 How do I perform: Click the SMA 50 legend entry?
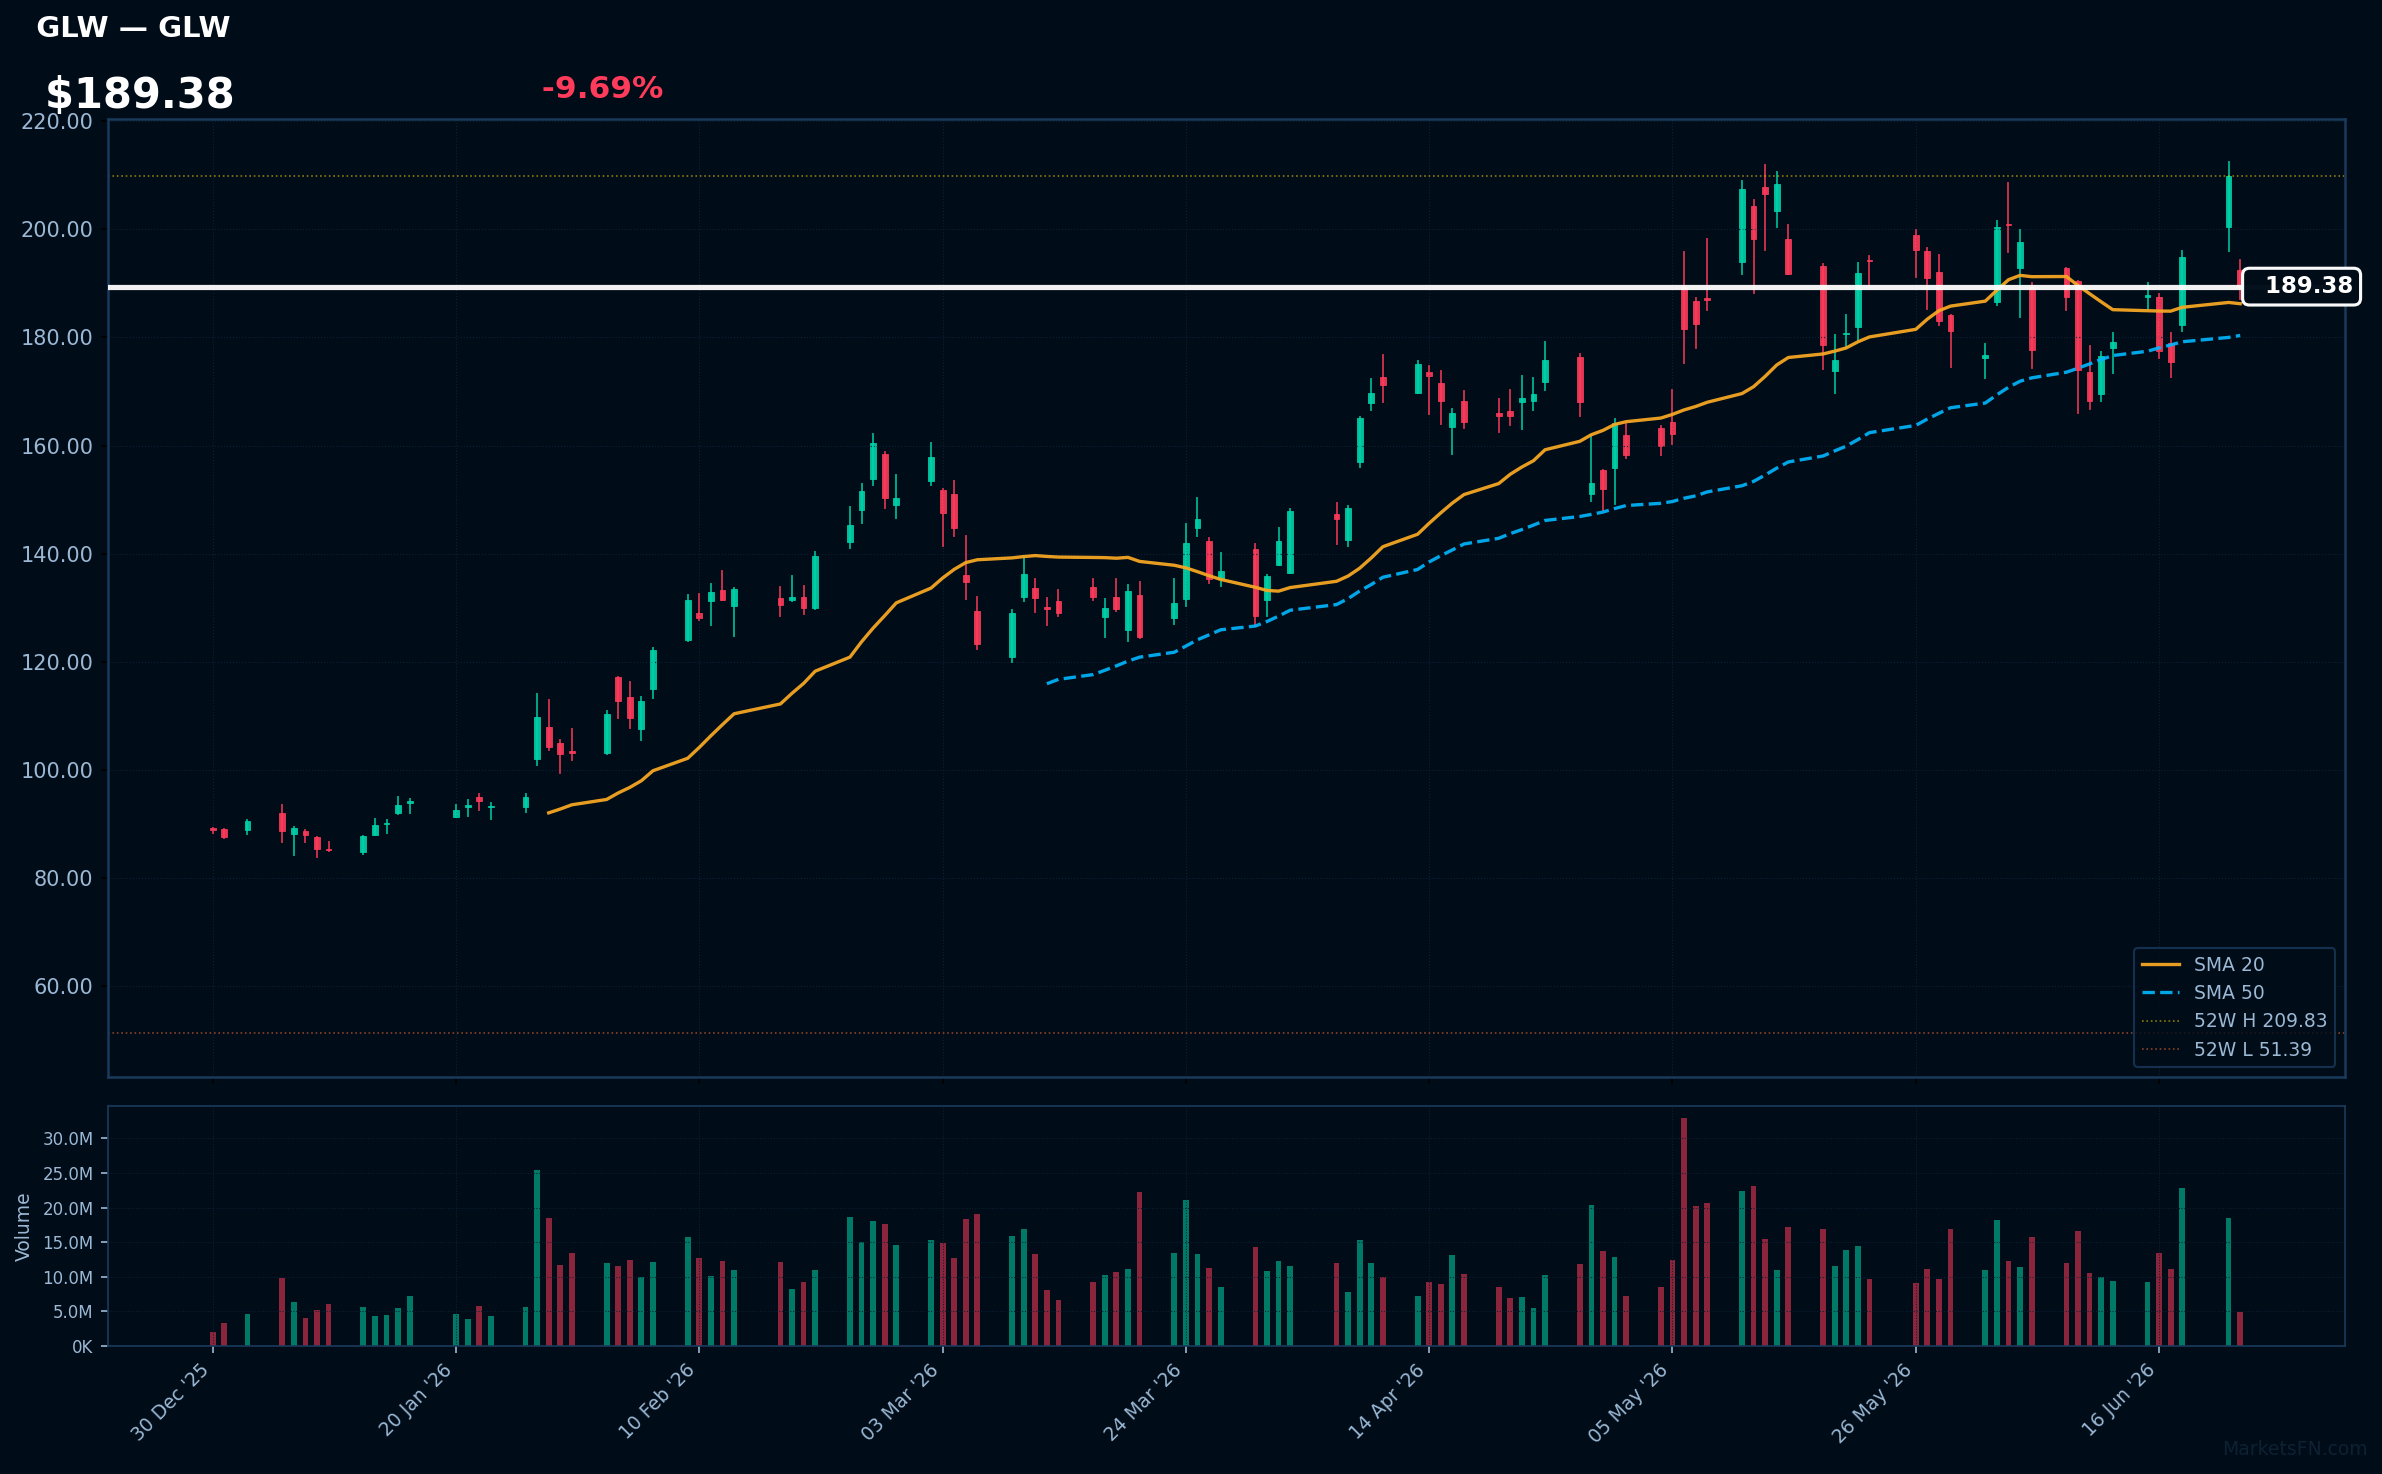(2202, 992)
